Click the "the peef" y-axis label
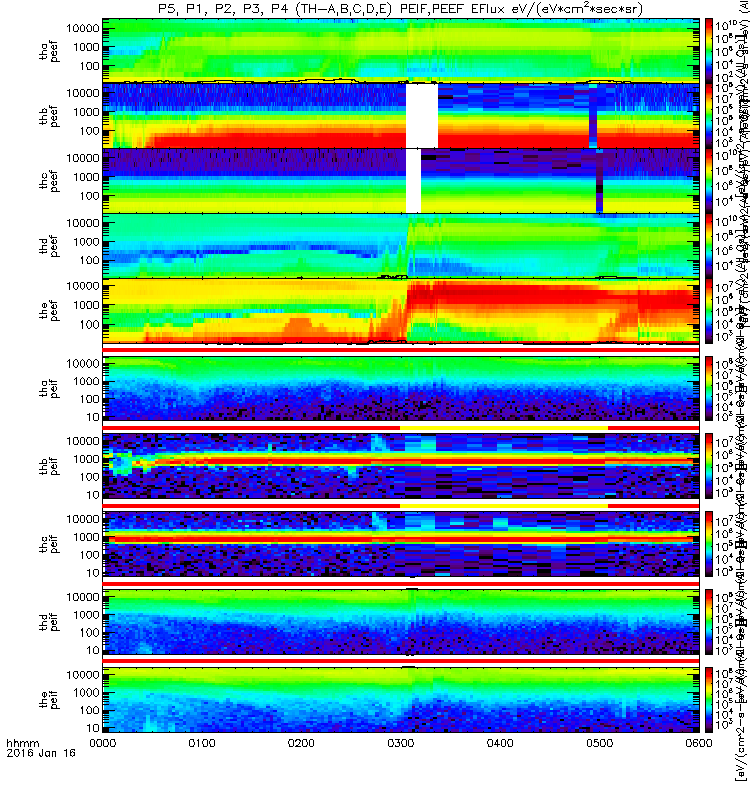The height and width of the screenshot is (800, 750). (49, 311)
